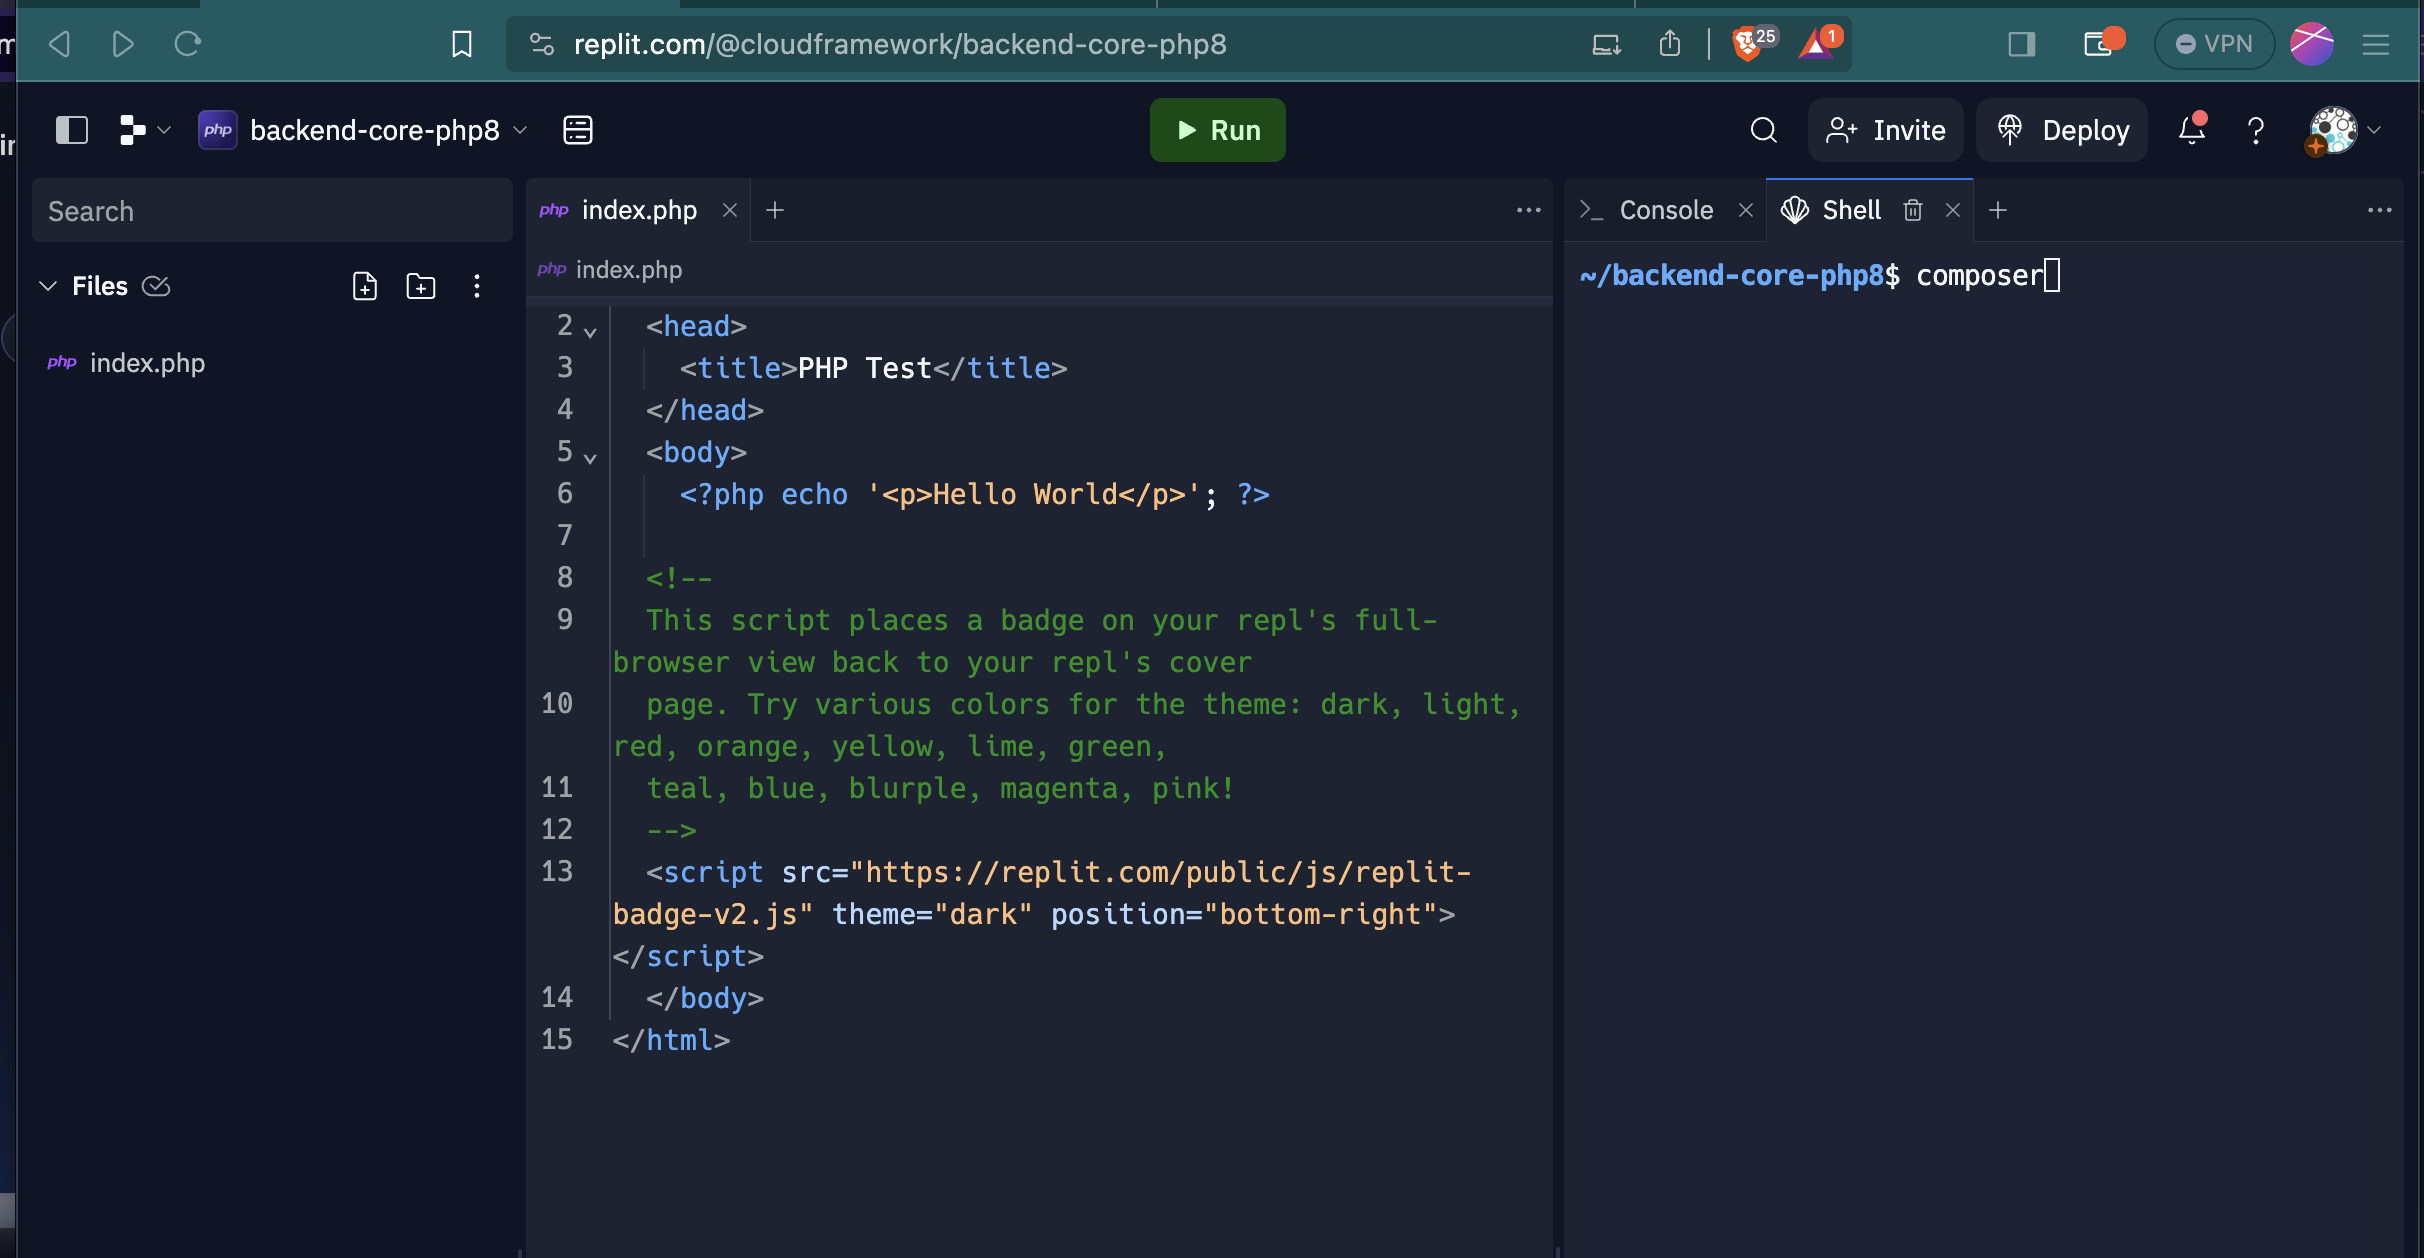
Task: Open the resources monitor icon next to repl name
Action: pyautogui.click(x=578, y=130)
